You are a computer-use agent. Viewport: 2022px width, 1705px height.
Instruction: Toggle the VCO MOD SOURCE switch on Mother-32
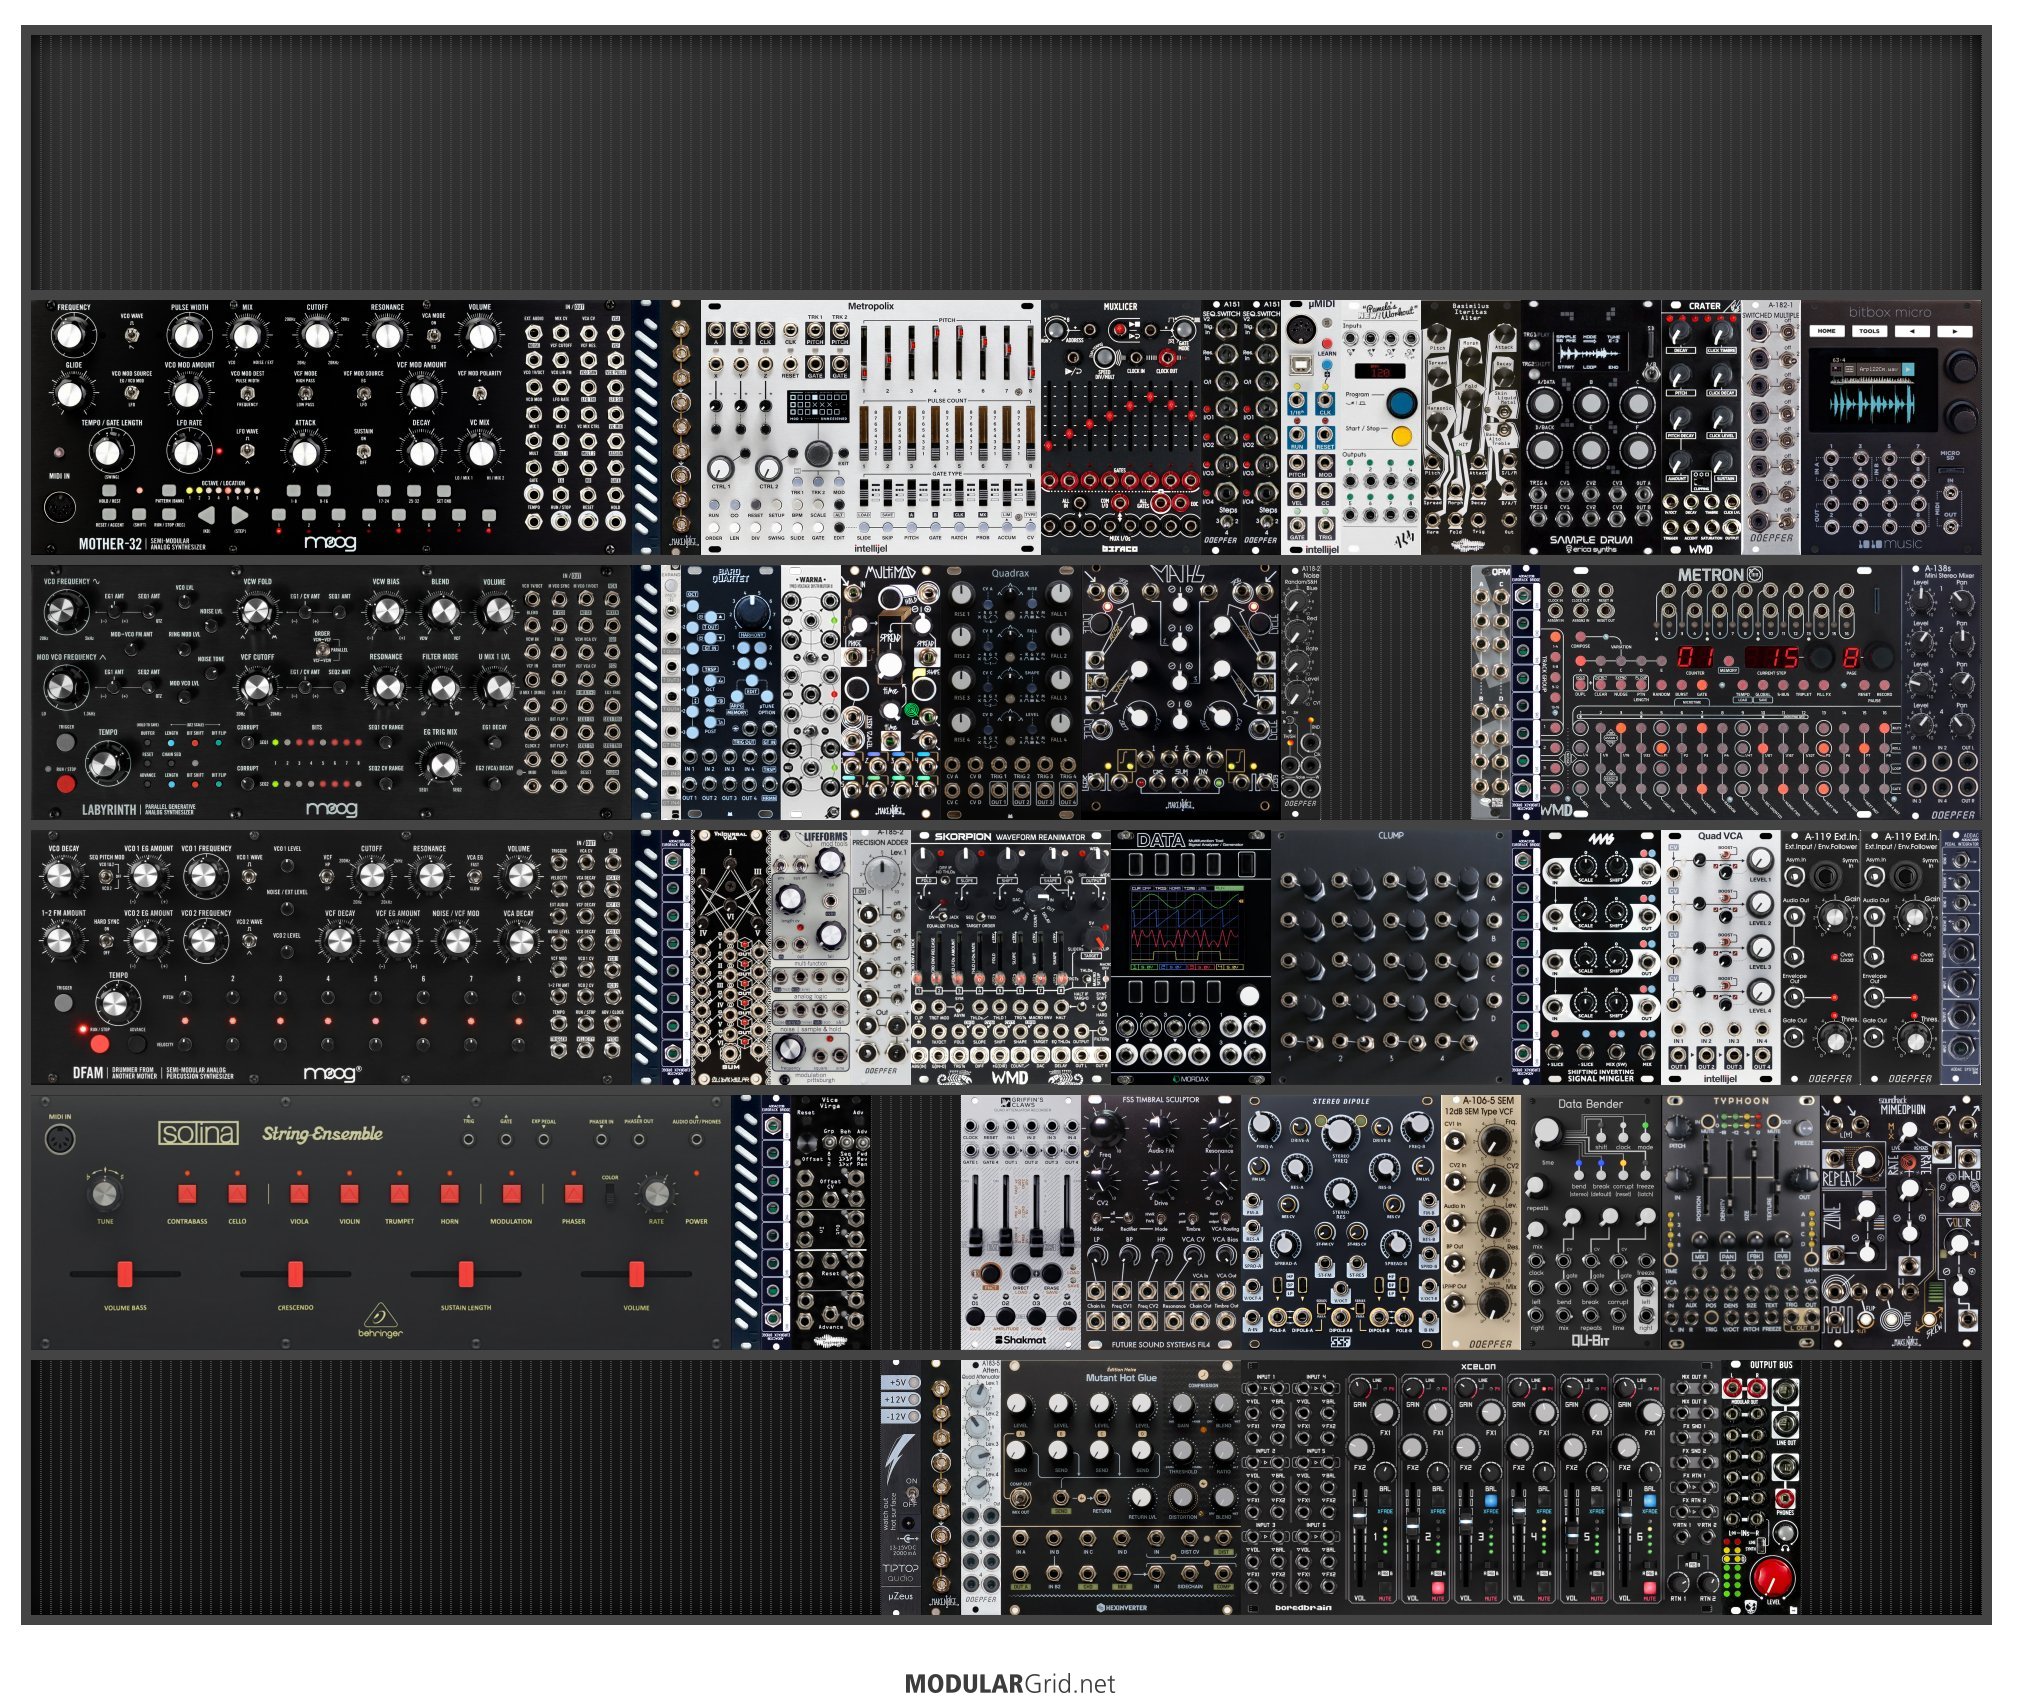click(132, 394)
